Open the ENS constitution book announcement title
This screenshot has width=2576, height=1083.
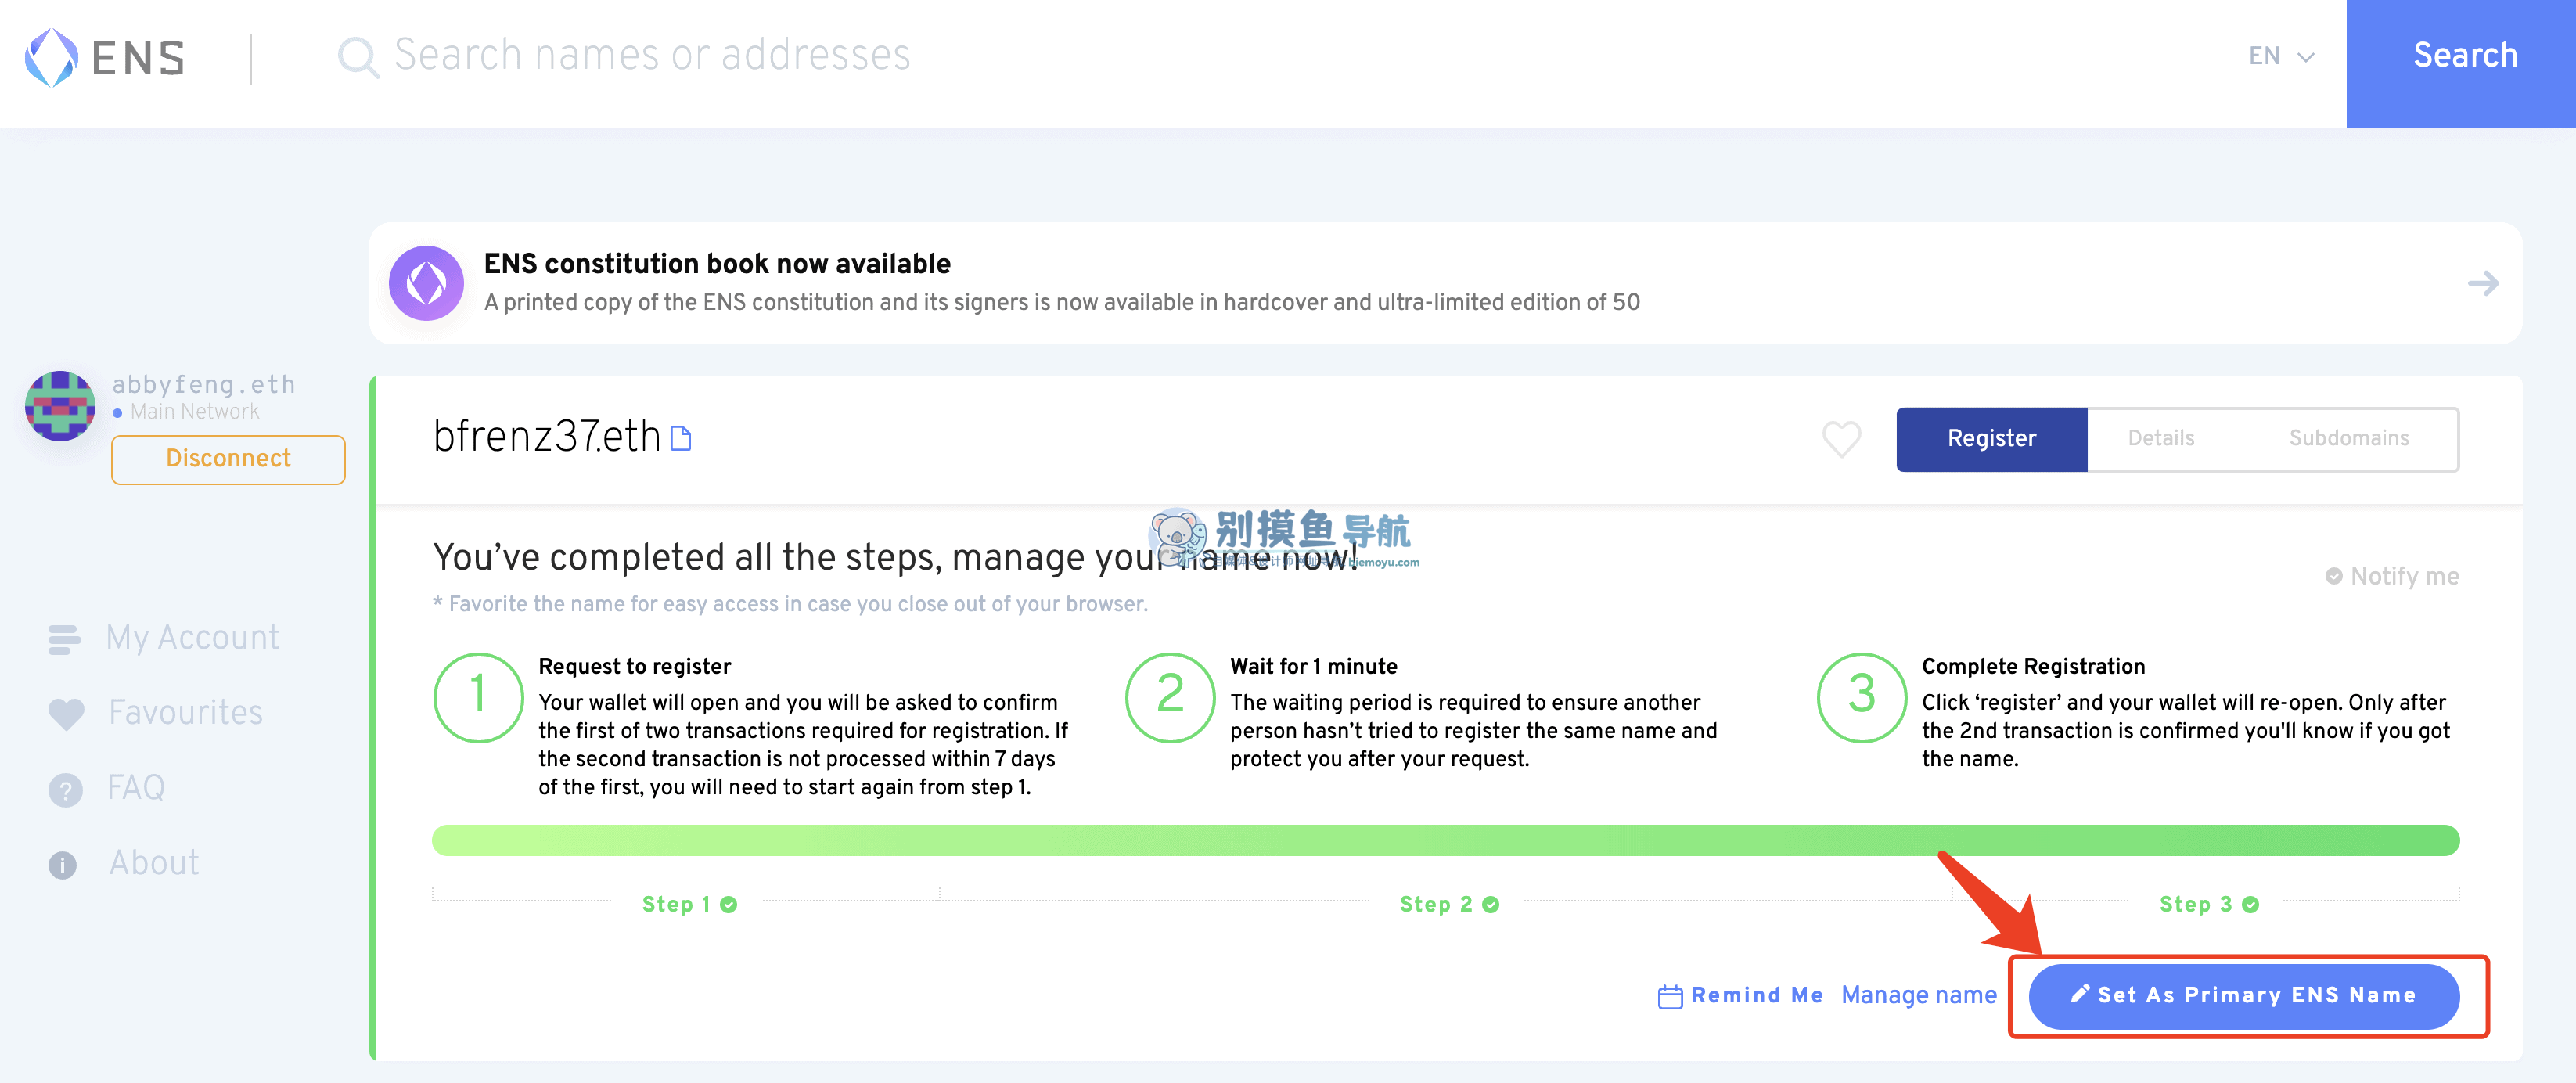point(717,264)
